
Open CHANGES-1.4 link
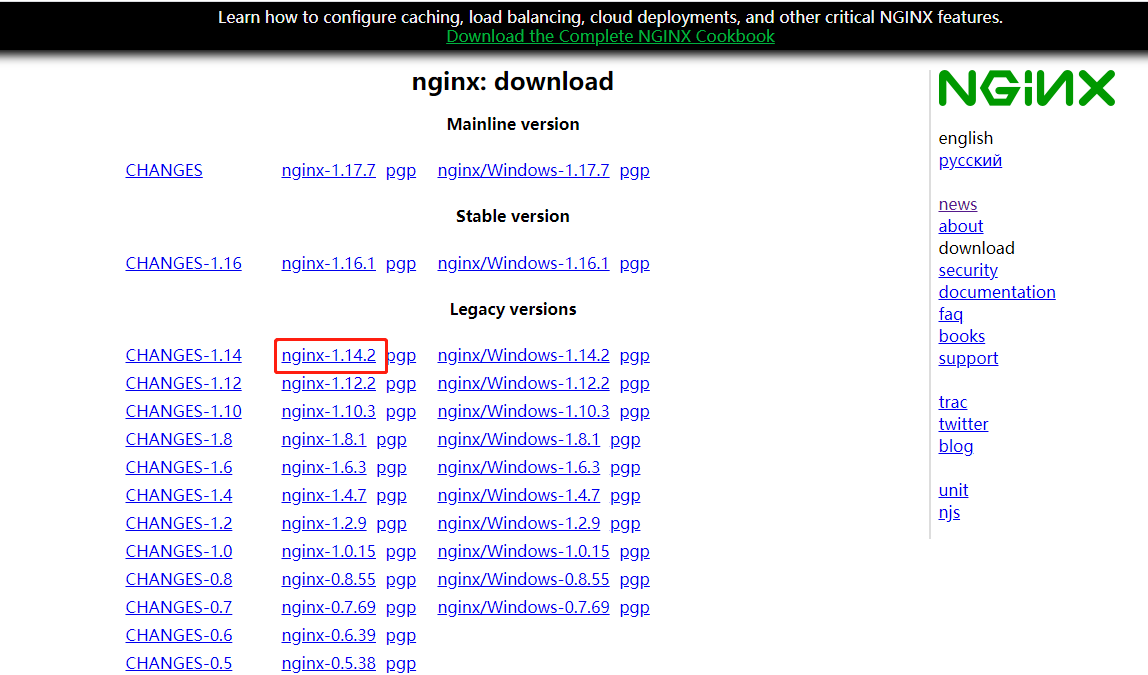179,495
